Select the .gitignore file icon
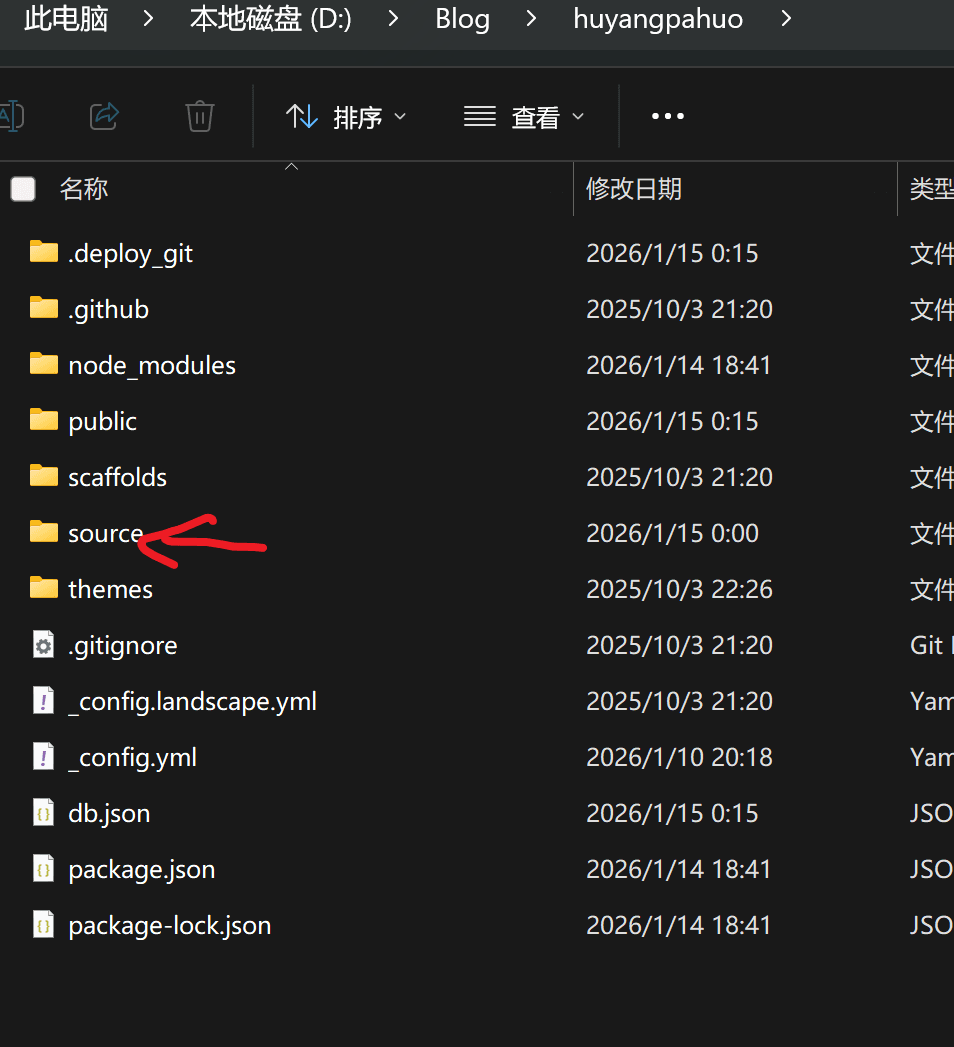The width and height of the screenshot is (954, 1047). coord(43,646)
